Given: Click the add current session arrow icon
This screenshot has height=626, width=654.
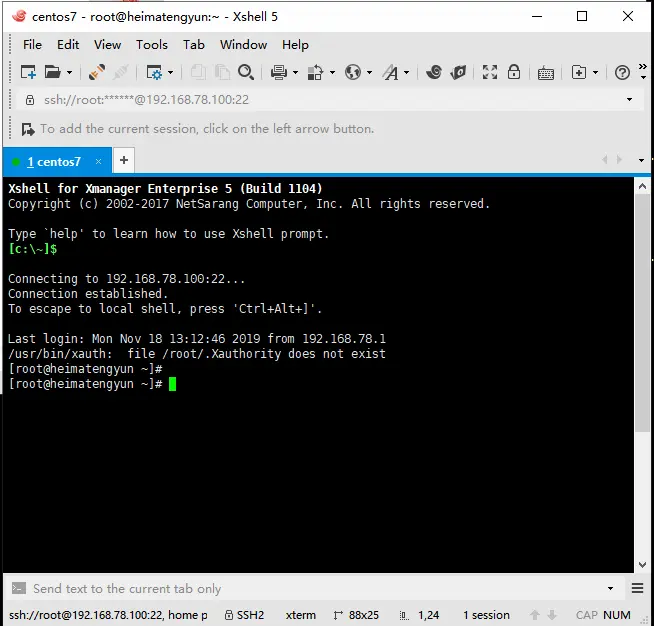Looking at the screenshot, I should click(x=28, y=129).
